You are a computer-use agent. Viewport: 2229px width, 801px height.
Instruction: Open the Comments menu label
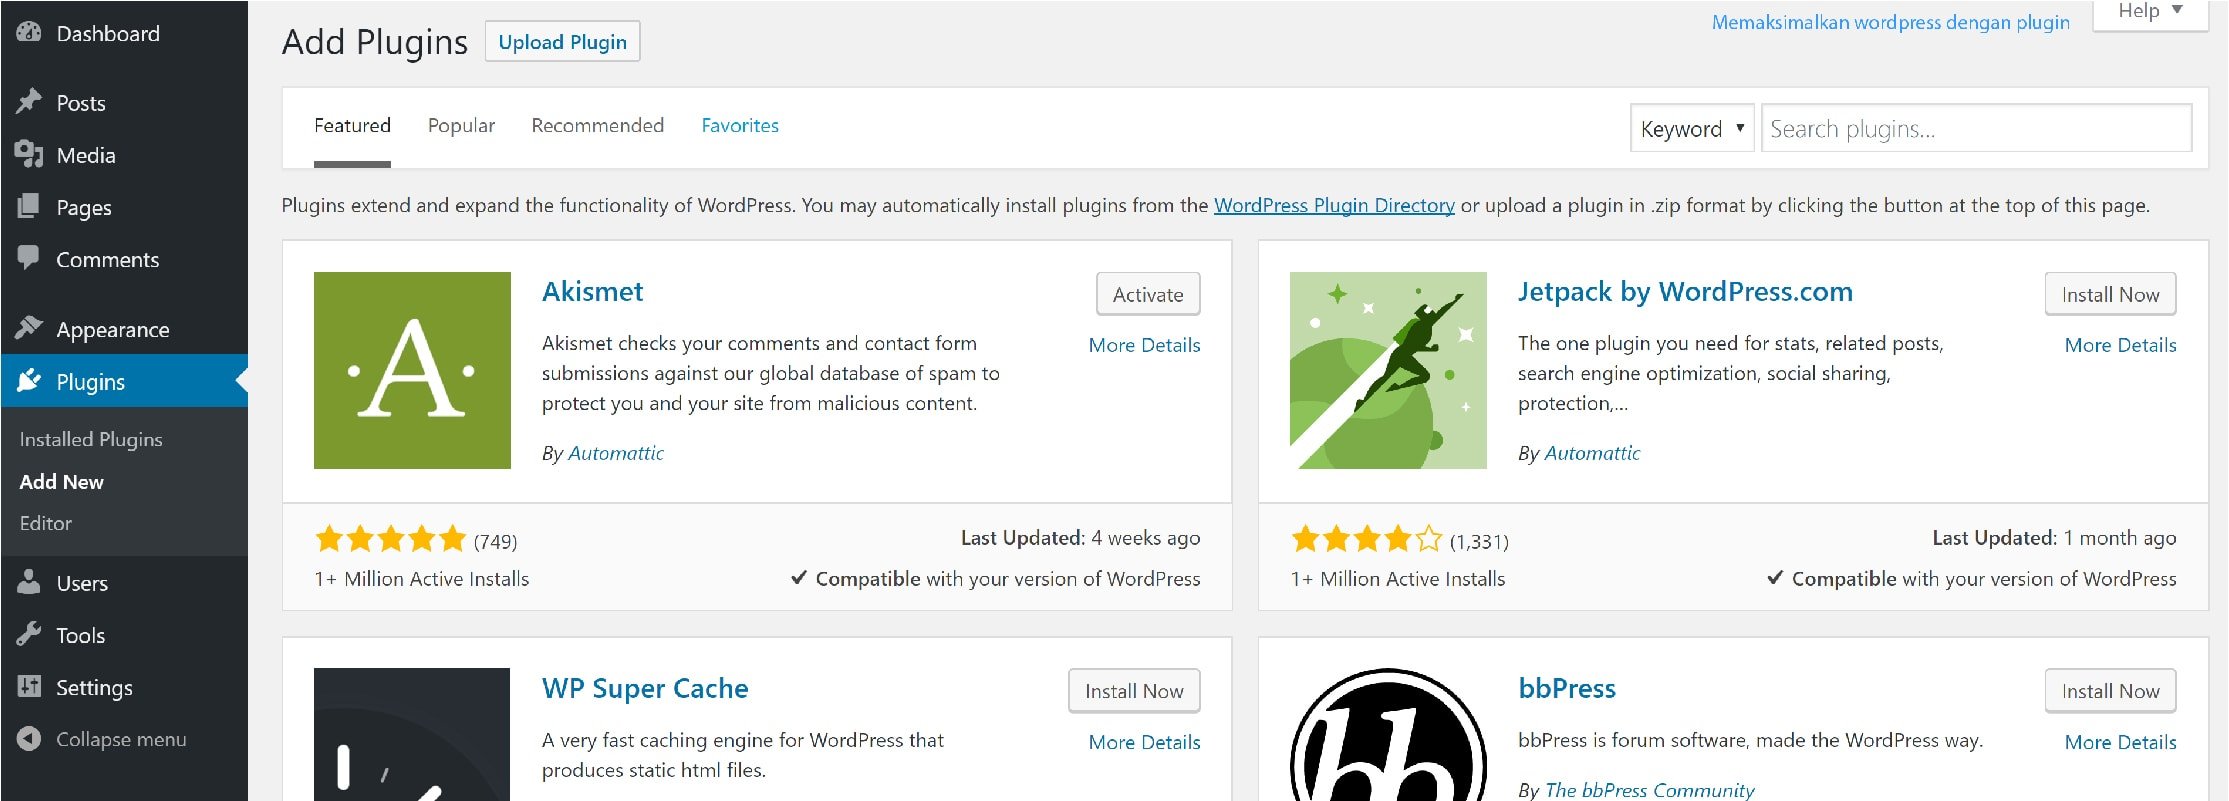[108, 259]
